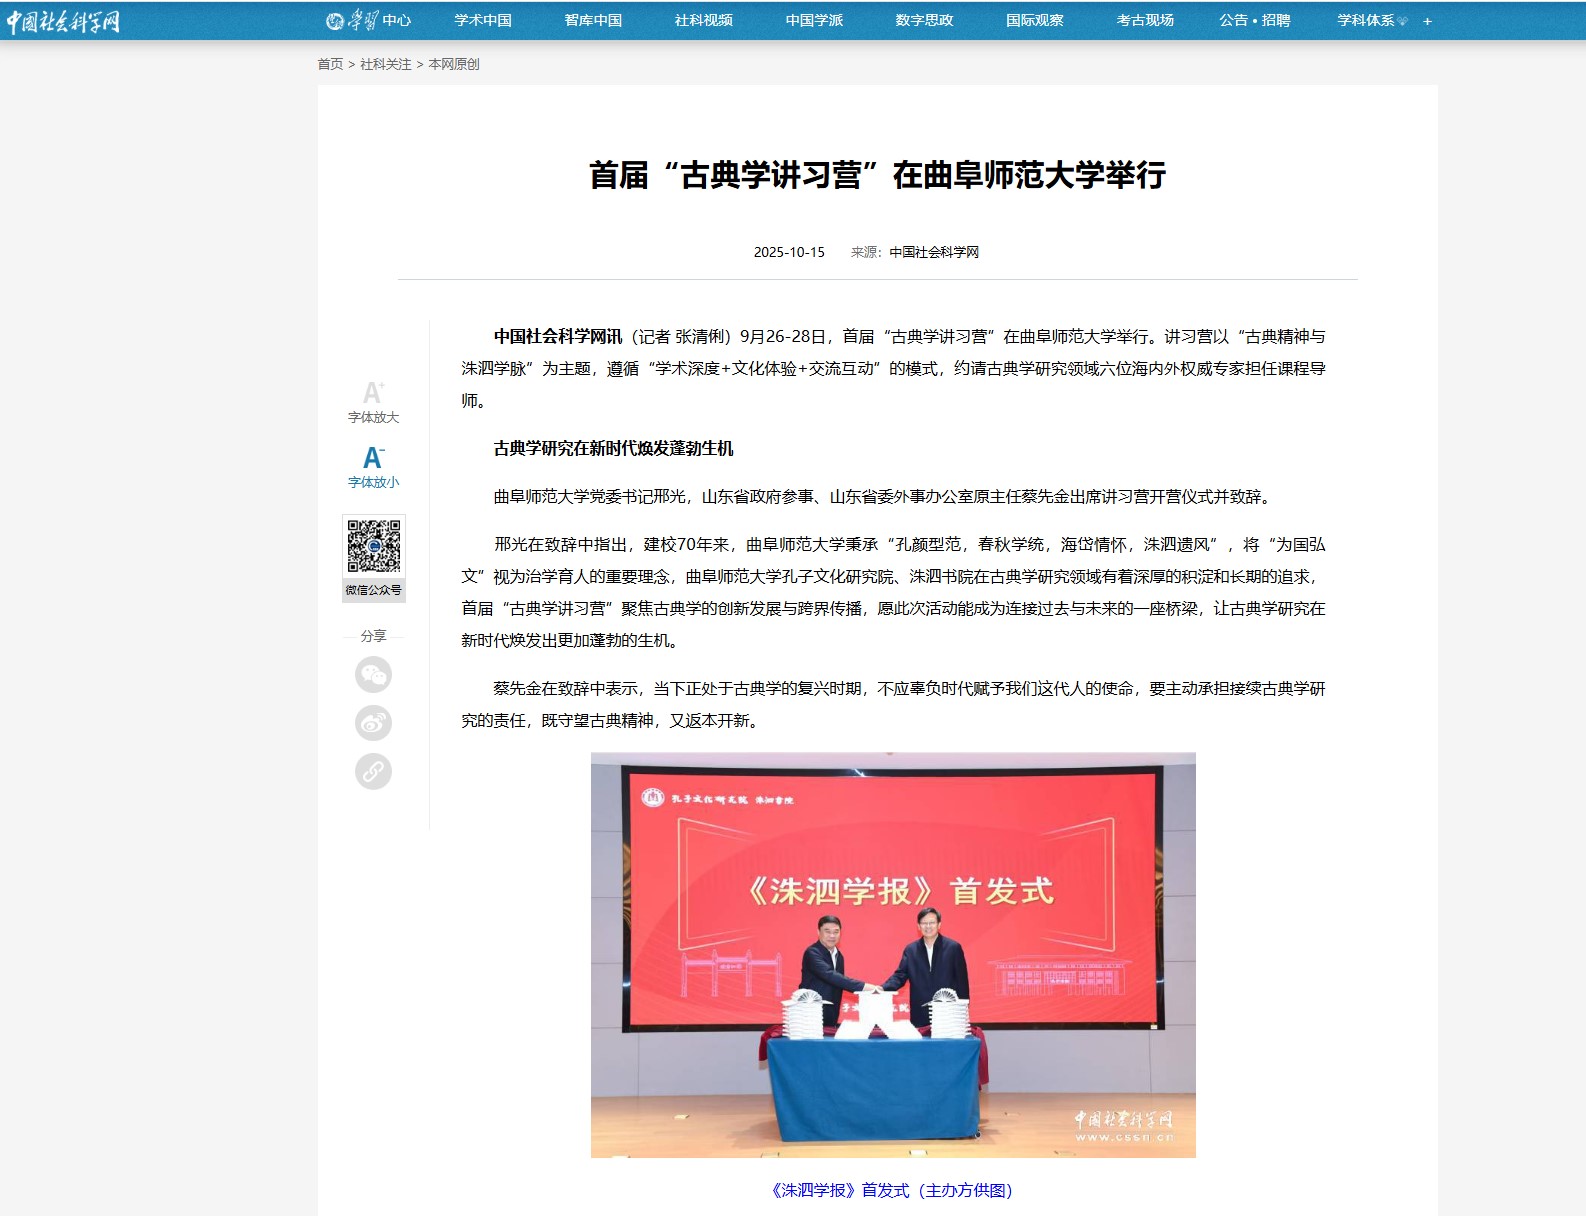Viewport: 1586px width, 1216px height.
Task: Click the plus expander in navigation bar
Action: [1427, 21]
